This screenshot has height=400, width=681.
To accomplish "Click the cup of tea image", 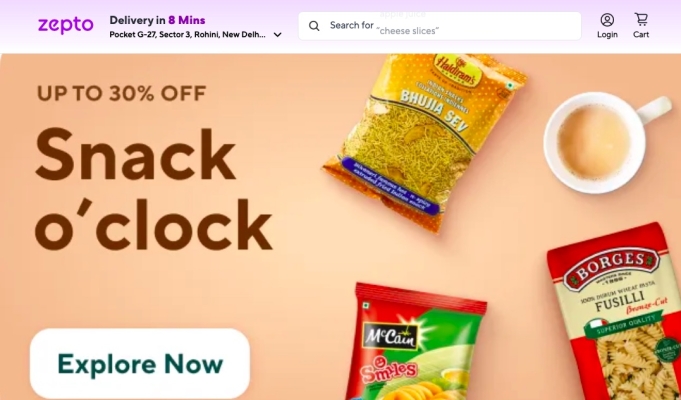I will pyautogui.click(x=606, y=142).
